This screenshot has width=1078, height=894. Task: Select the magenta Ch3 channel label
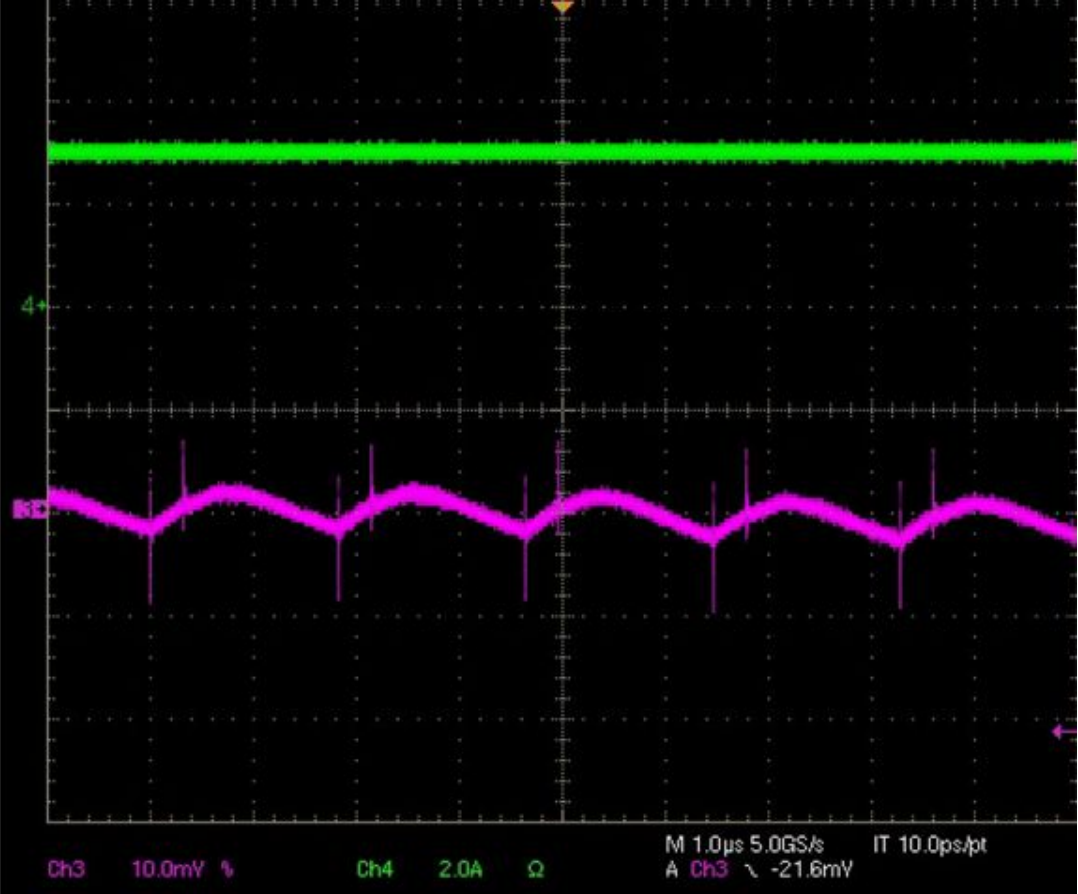pos(67,870)
